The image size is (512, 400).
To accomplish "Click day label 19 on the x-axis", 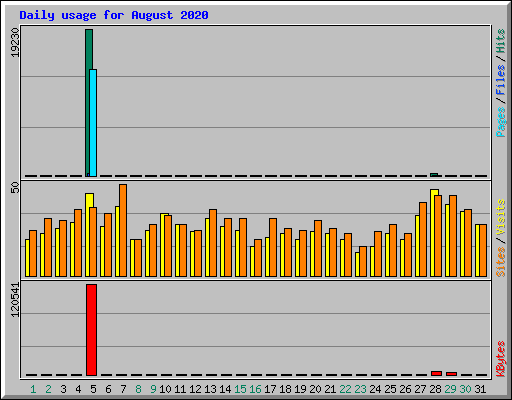I will (x=300, y=389).
